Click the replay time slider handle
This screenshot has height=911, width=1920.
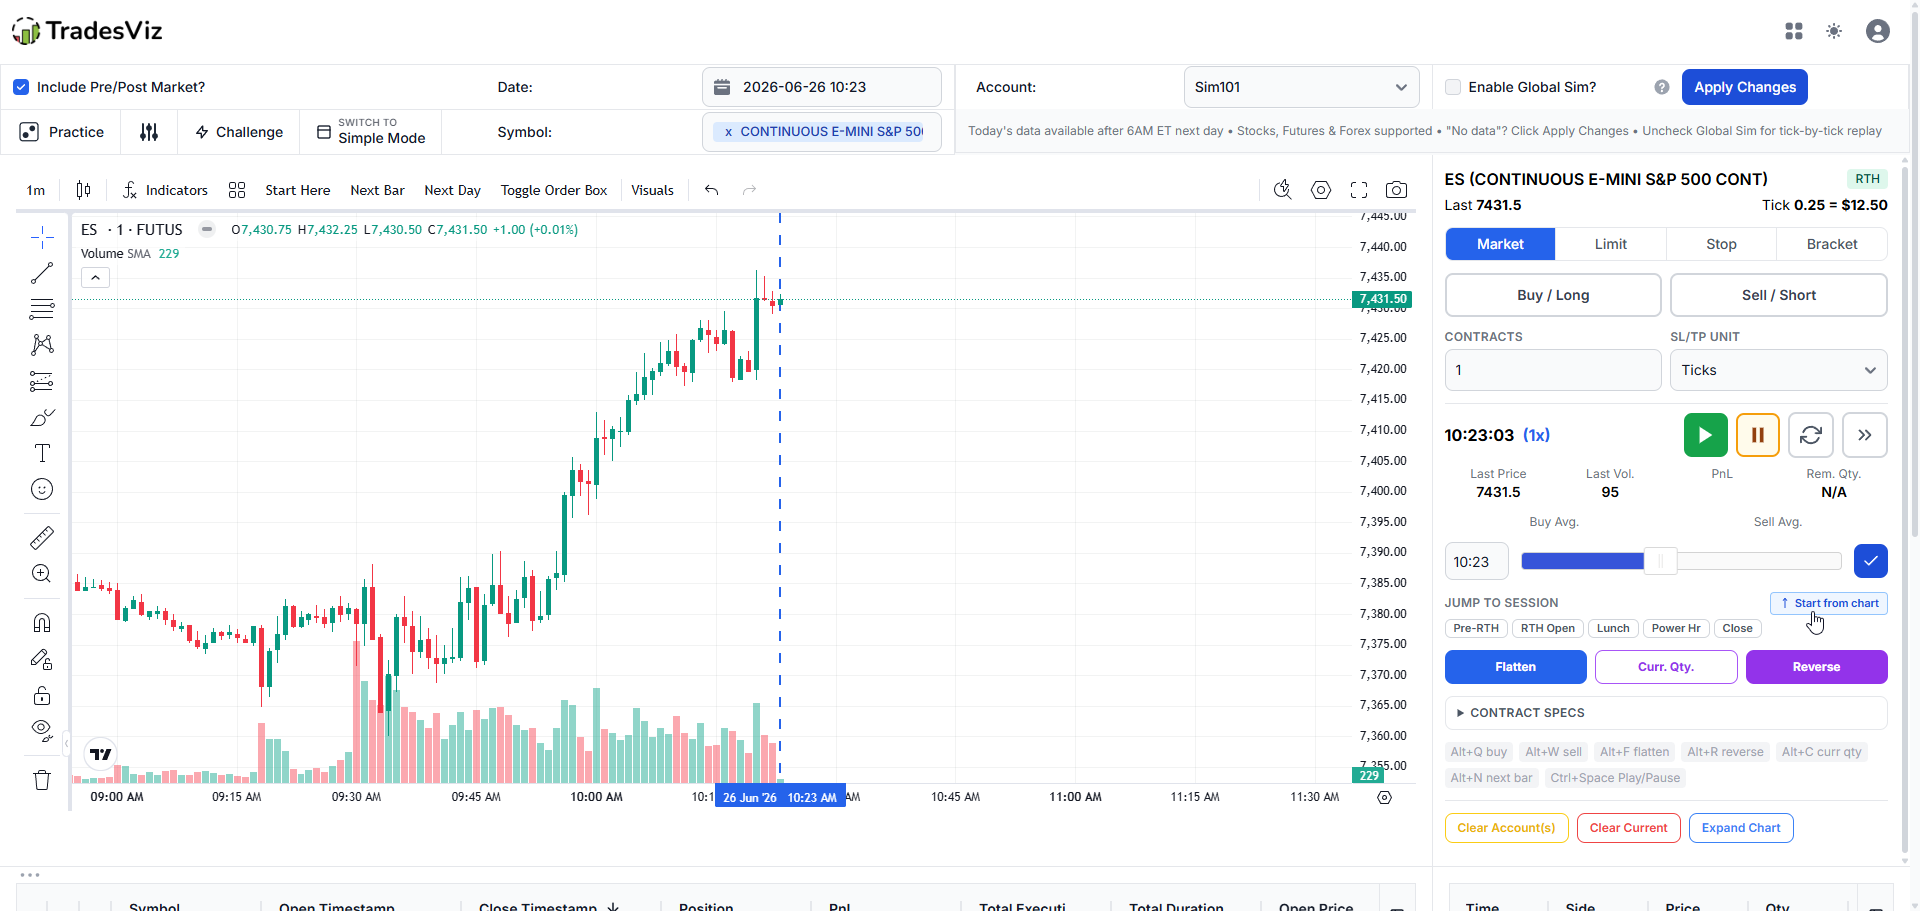tap(1661, 561)
